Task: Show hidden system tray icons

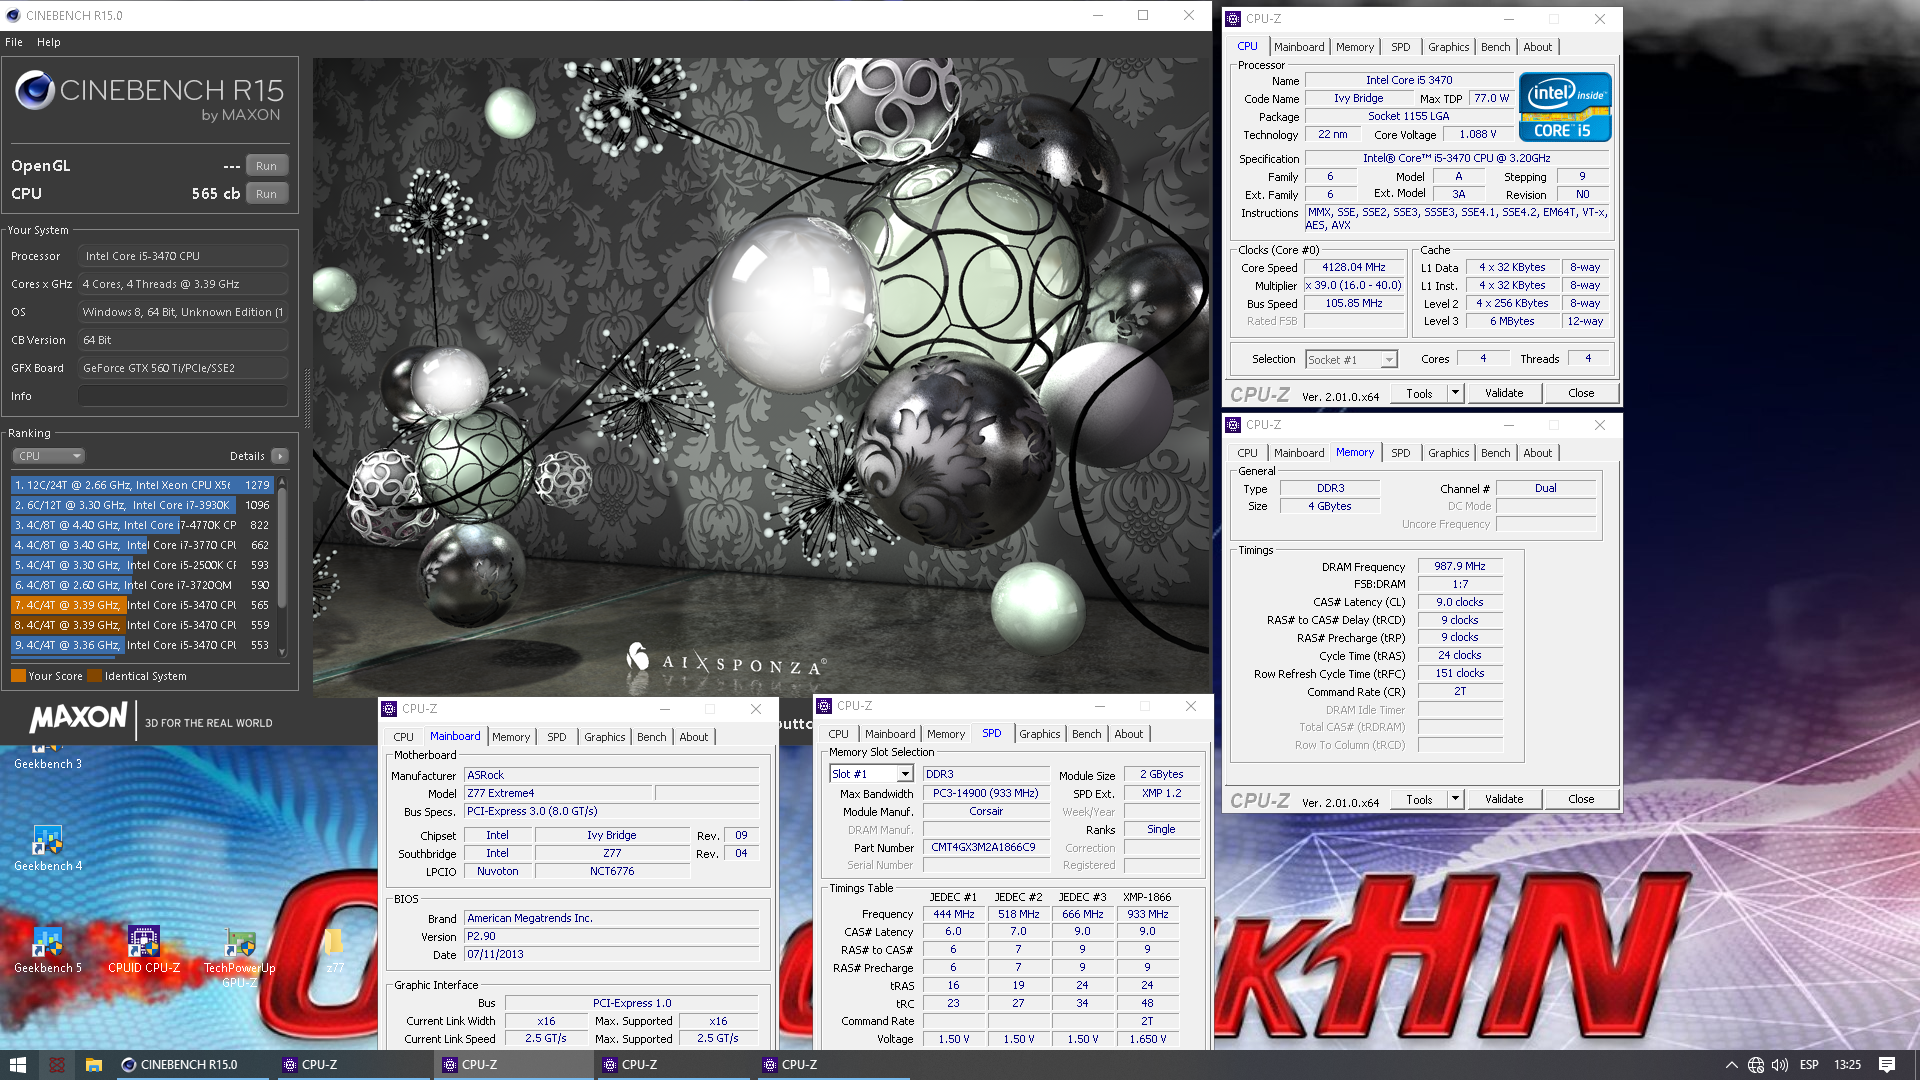Action: pyautogui.click(x=1731, y=1065)
